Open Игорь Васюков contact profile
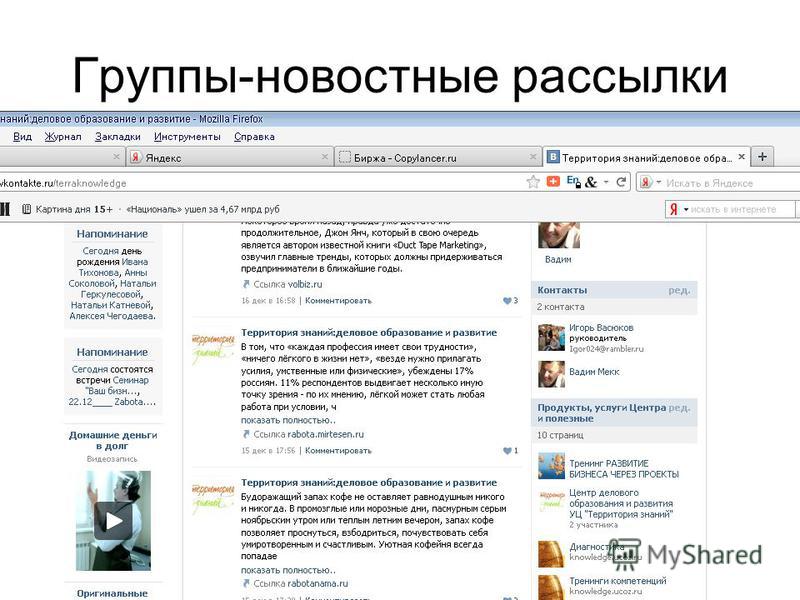This screenshot has height=600, width=800. 601,328
